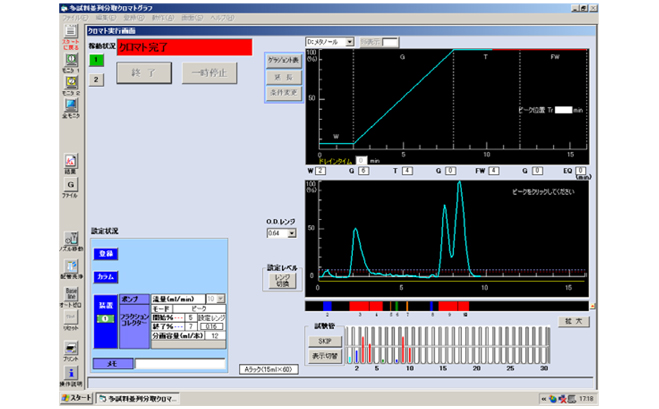This screenshot has height=409, width=659.
Task: Click the 開始% value 5 field
Action: [x=191, y=318]
